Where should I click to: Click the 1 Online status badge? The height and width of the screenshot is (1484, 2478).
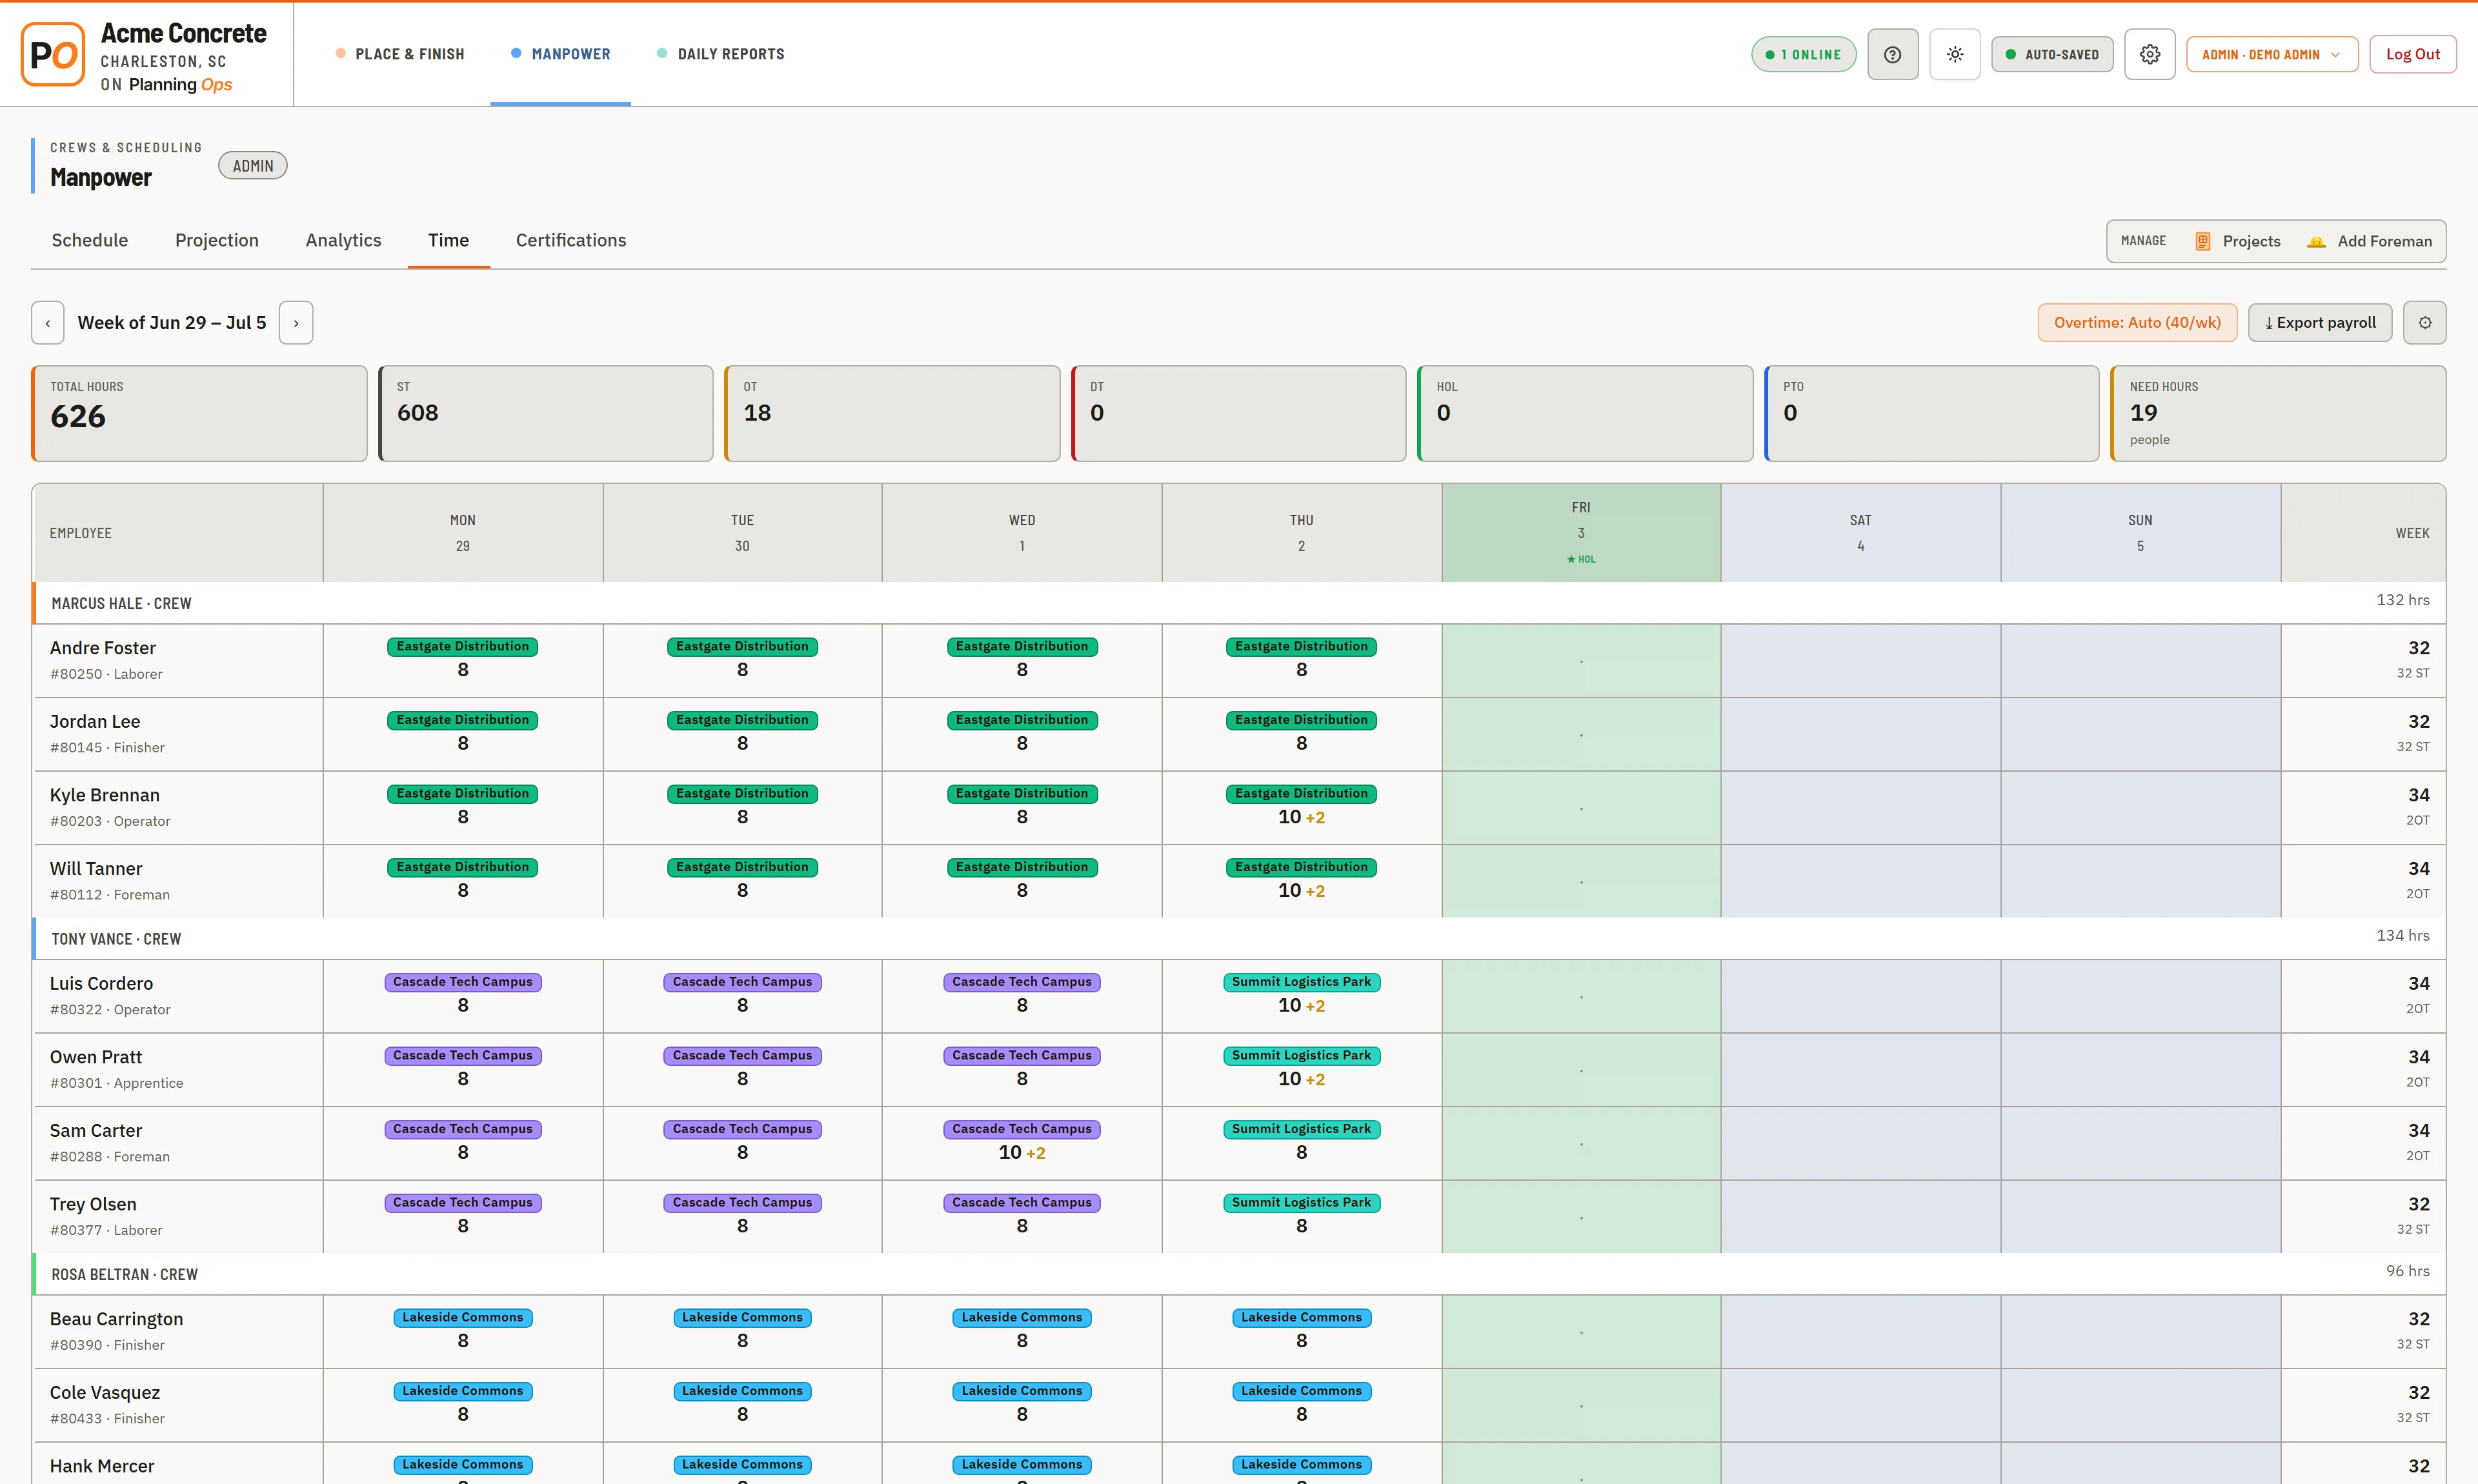click(1803, 54)
